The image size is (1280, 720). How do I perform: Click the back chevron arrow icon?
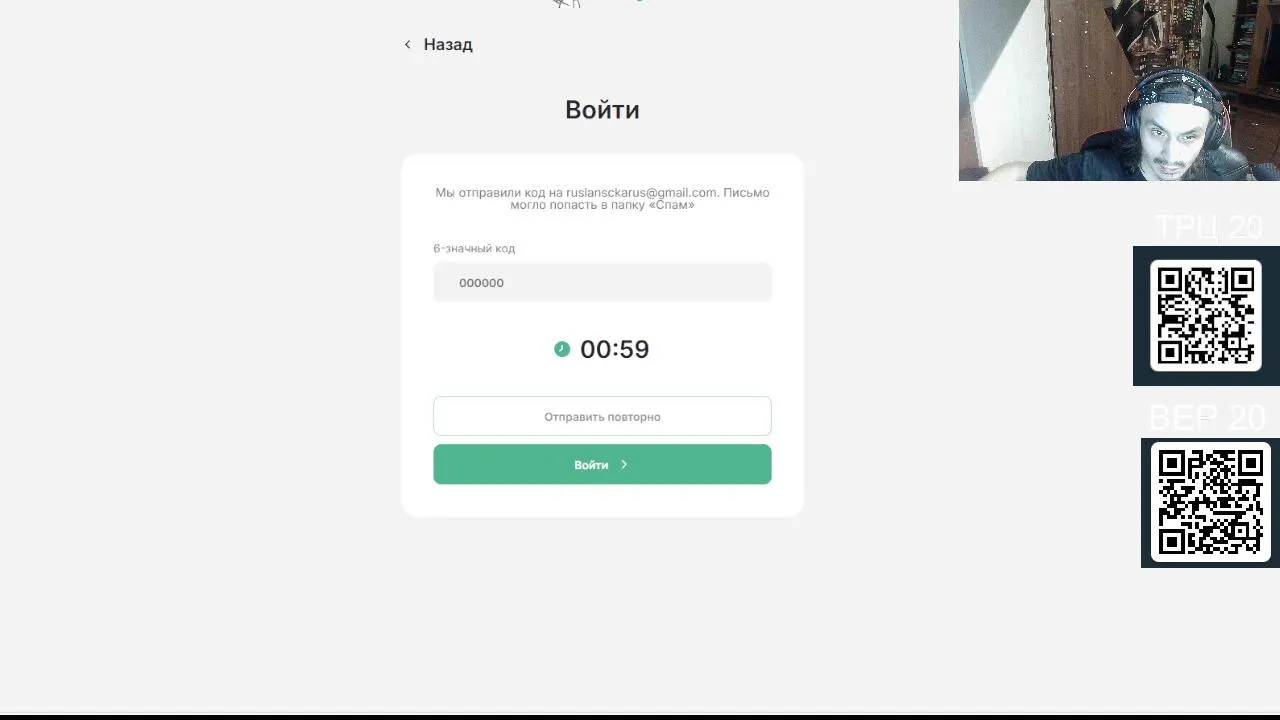(407, 44)
